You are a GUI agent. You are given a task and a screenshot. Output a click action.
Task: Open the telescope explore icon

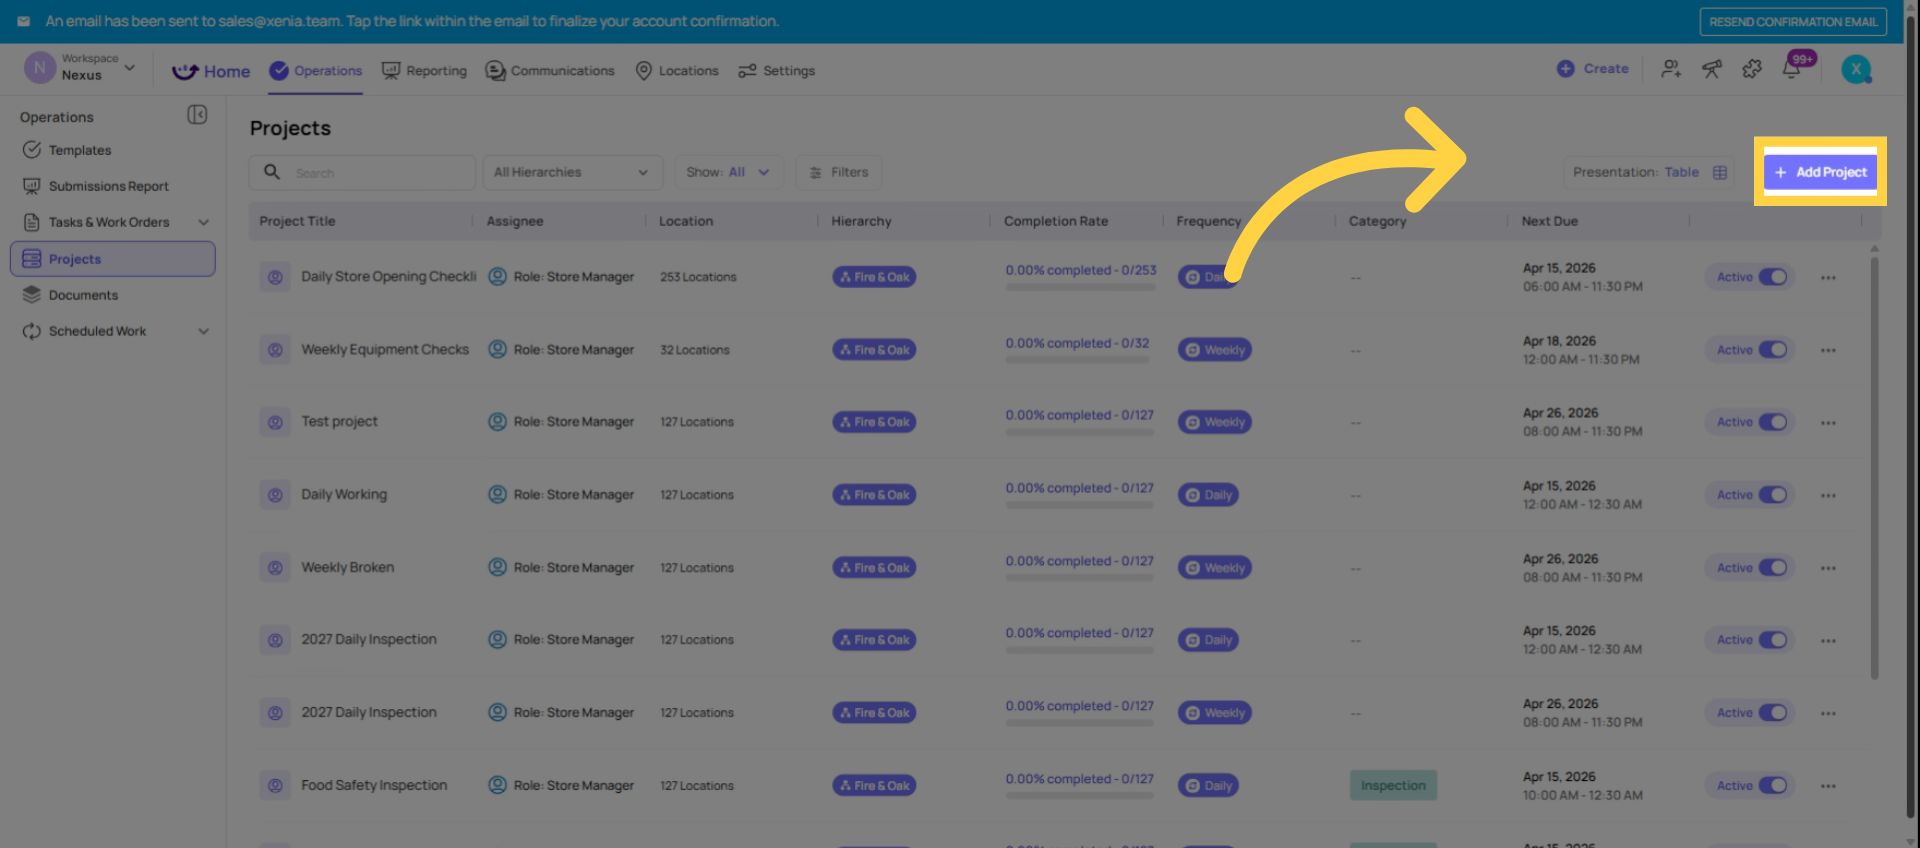1712,69
